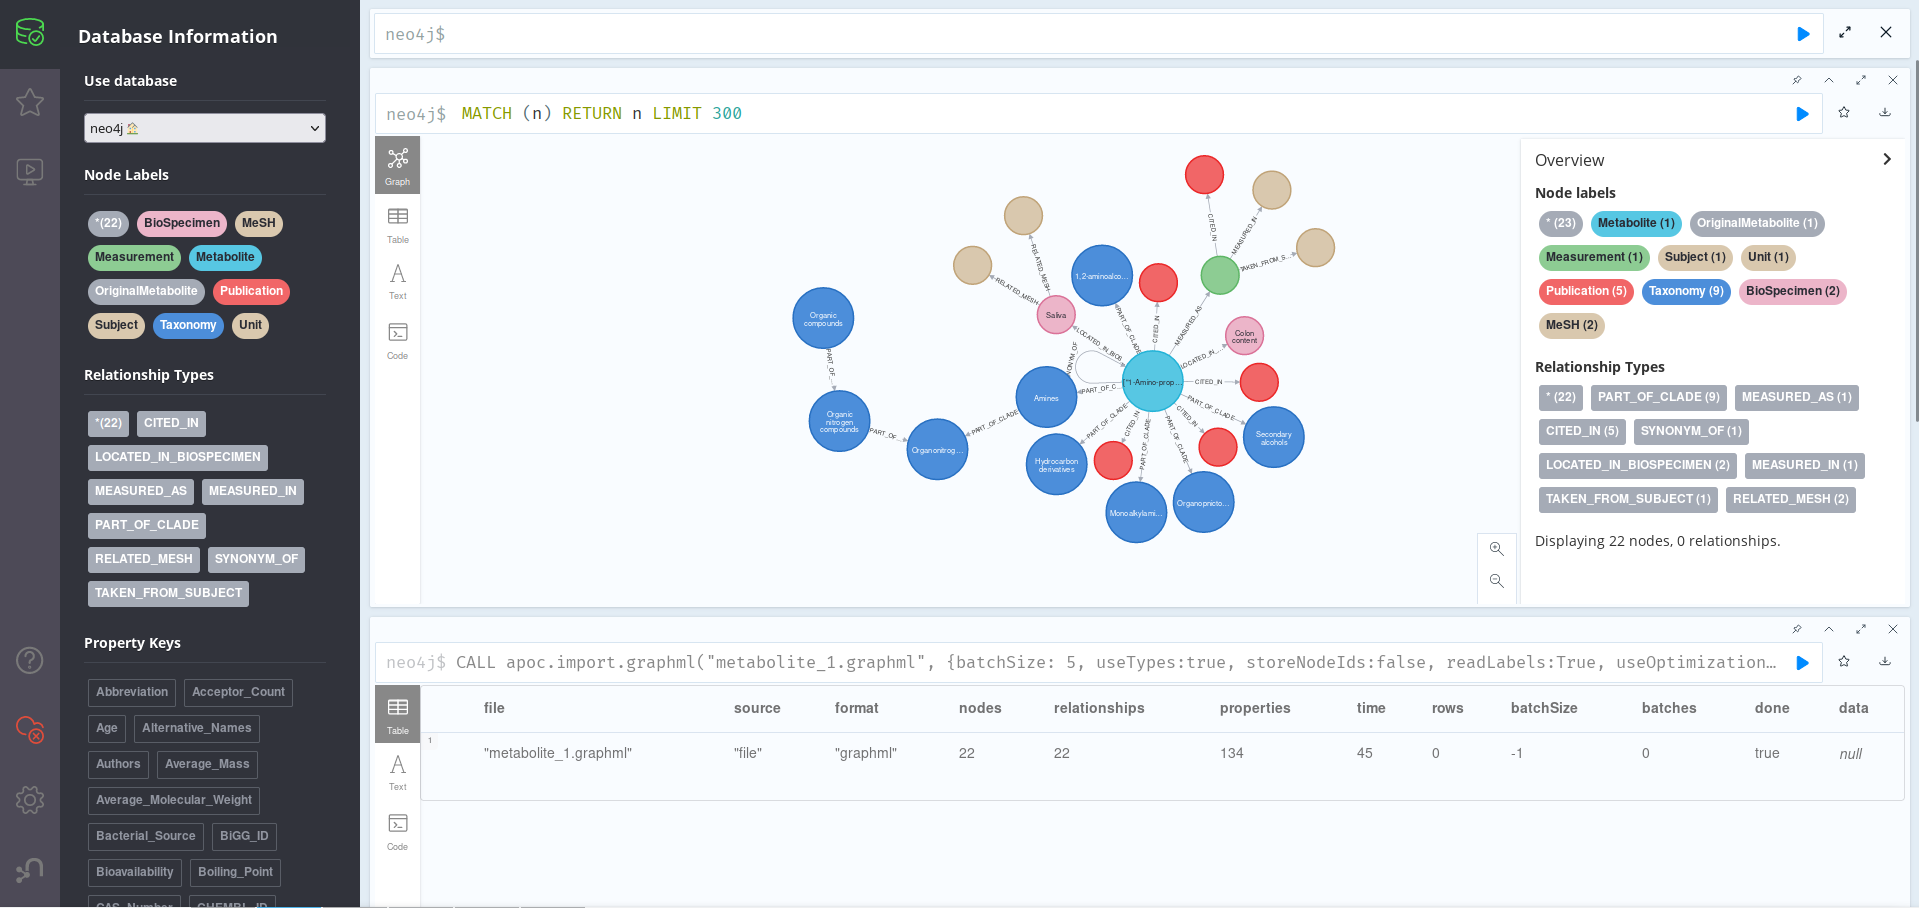Favorite the apoc.import.graphml query

(x=1844, y=661)
